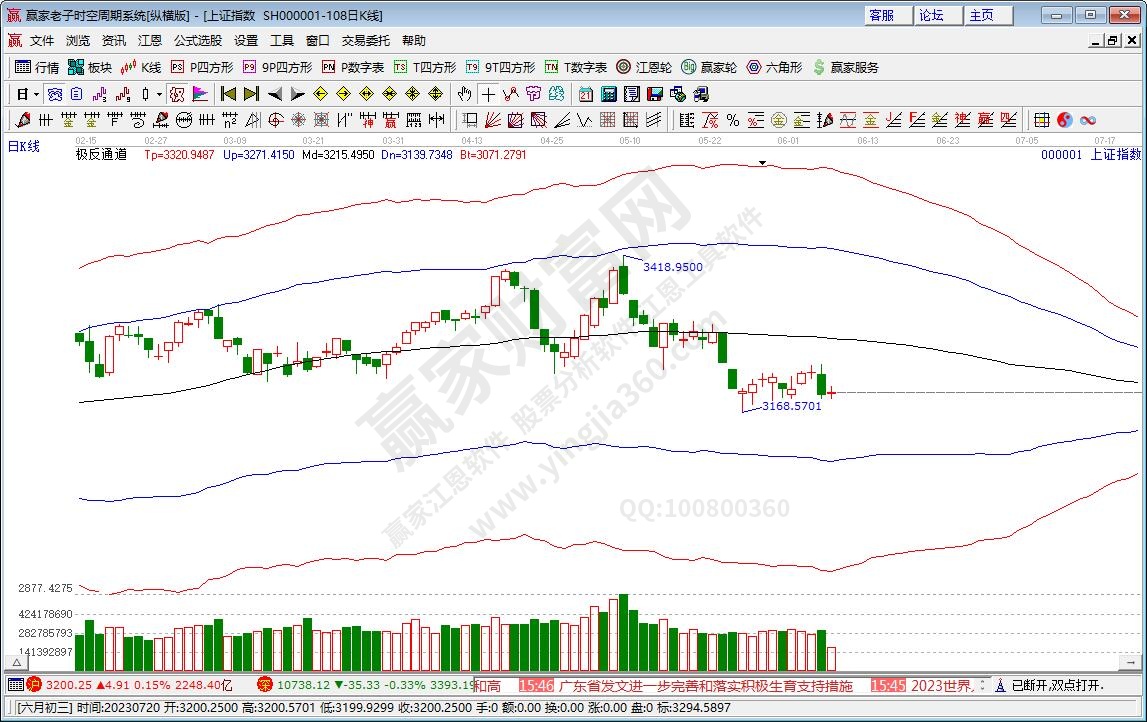1147x722 pixels.
Task: Expand the scroll-up arrow at chart bottom-left
Action: click(17, 662)
